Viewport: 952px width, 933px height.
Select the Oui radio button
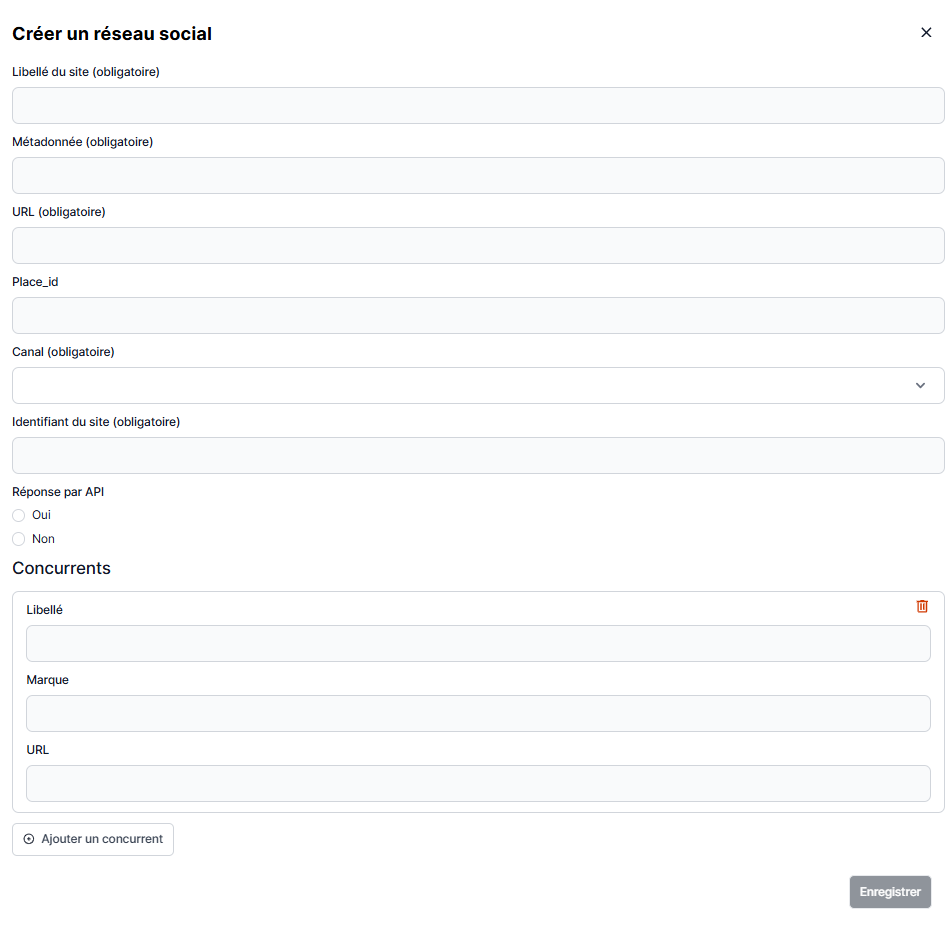tap(19, 515)
